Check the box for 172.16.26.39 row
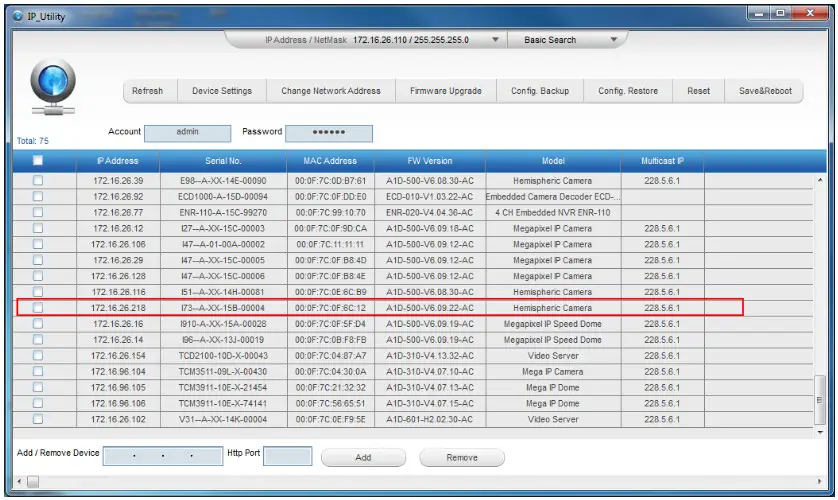Screen dimensions: 838x500 point(38,181)
